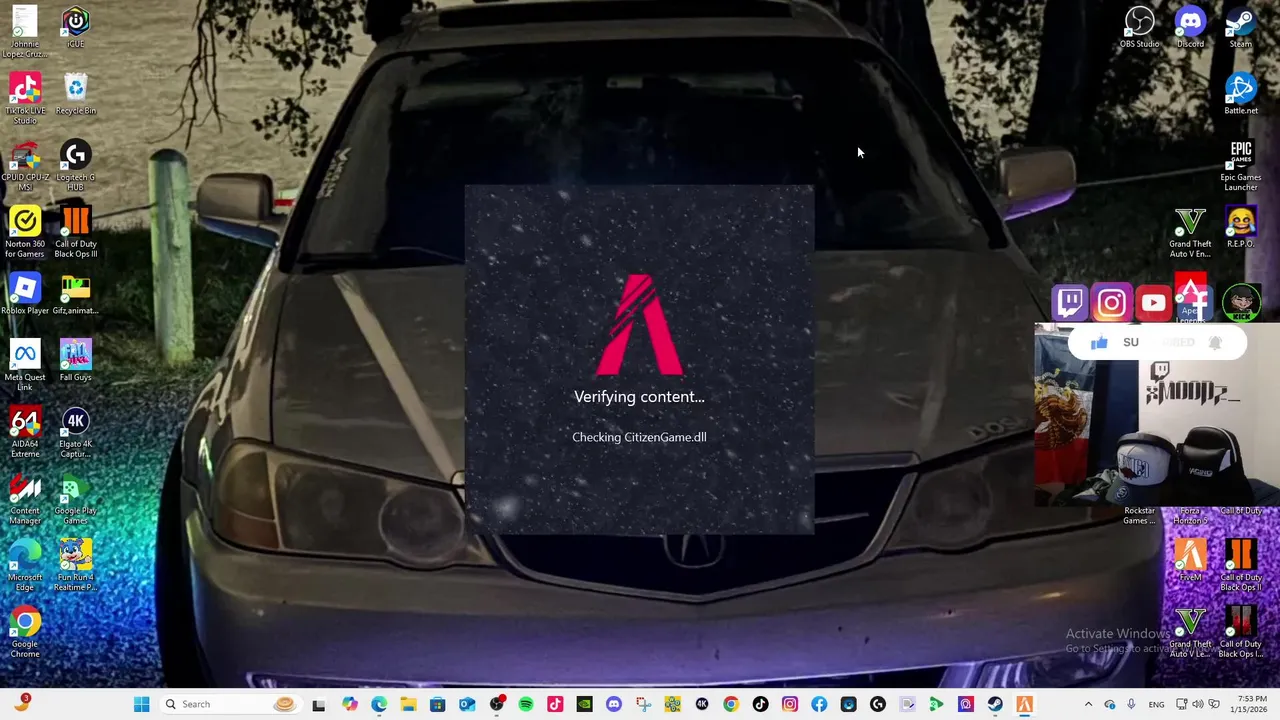Viewport: 1280px width, 720px height.
Task: Open the Johnnie Lopez Cruz document icon
Action: click(x=25, y=32)
